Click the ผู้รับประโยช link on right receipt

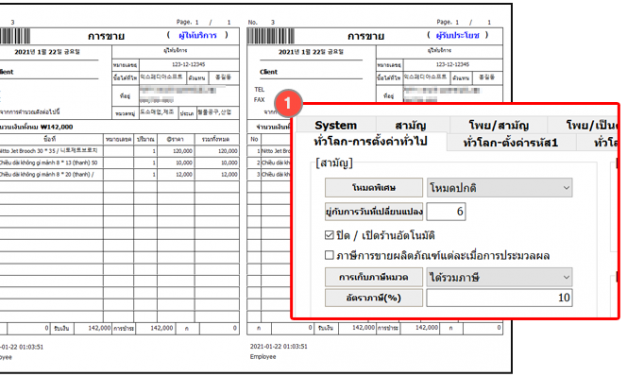[x=457, y=35]
